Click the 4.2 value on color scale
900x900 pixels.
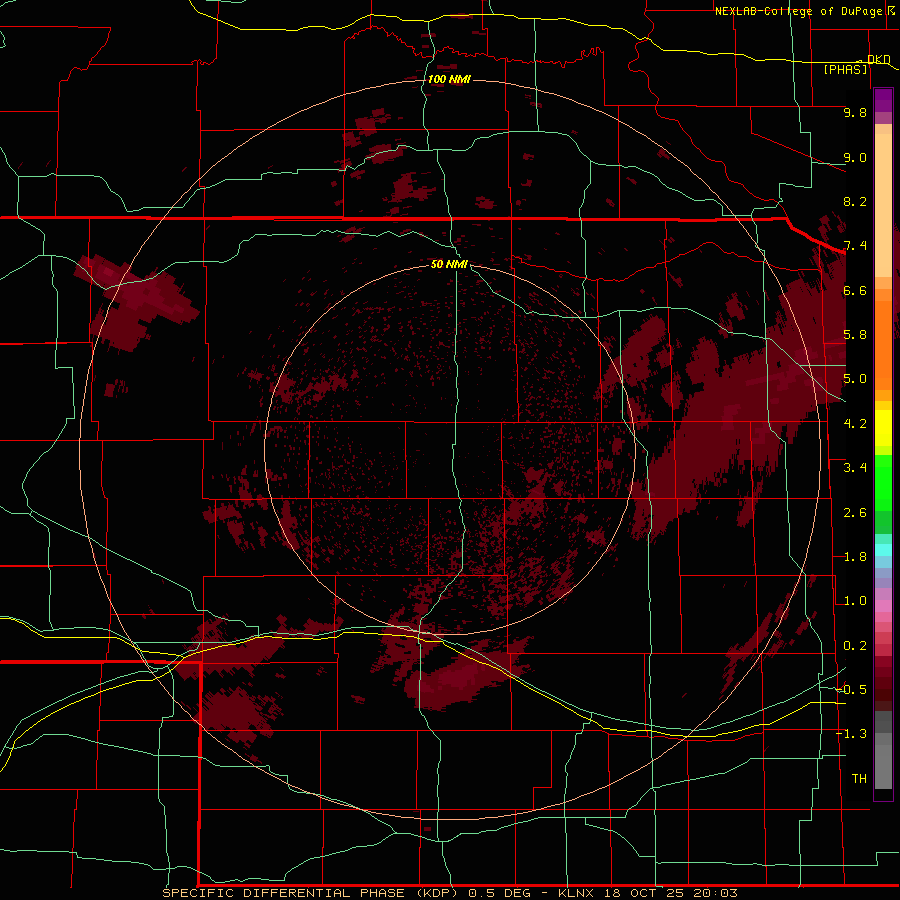[x=855, y=424]
